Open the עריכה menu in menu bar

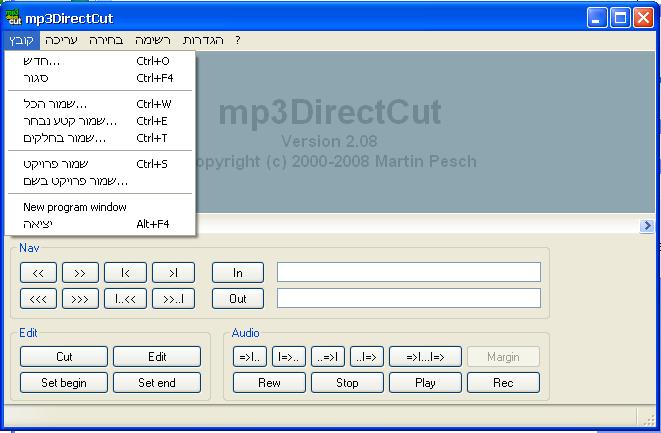[x=60, y=40]
